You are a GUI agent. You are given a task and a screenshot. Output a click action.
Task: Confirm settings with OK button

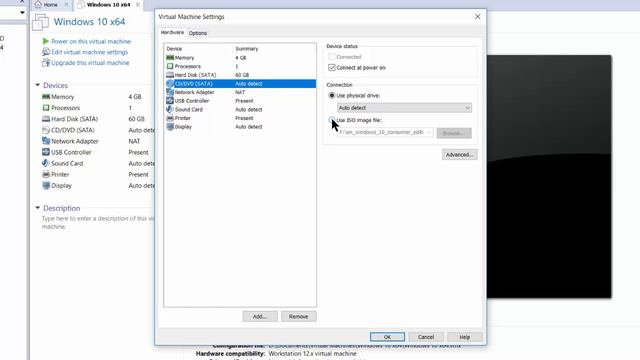point(387,337)
